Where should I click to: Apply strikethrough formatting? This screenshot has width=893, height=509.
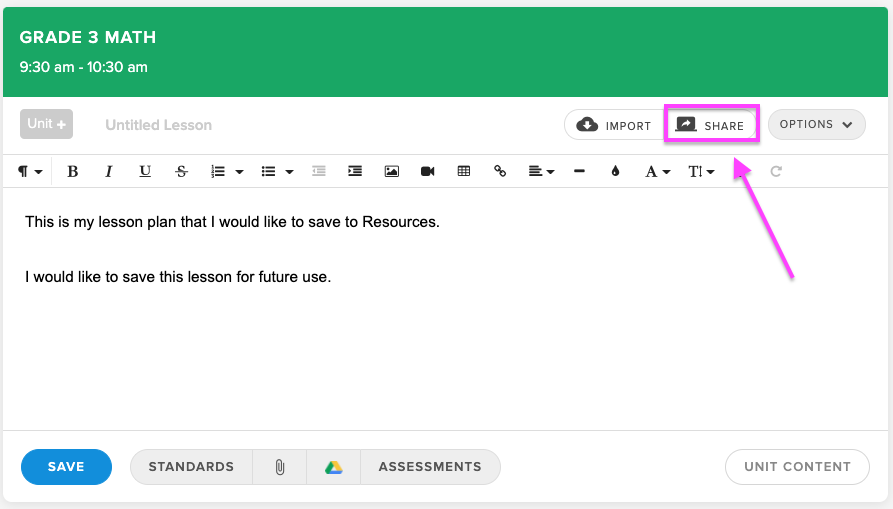pos(181,171)
